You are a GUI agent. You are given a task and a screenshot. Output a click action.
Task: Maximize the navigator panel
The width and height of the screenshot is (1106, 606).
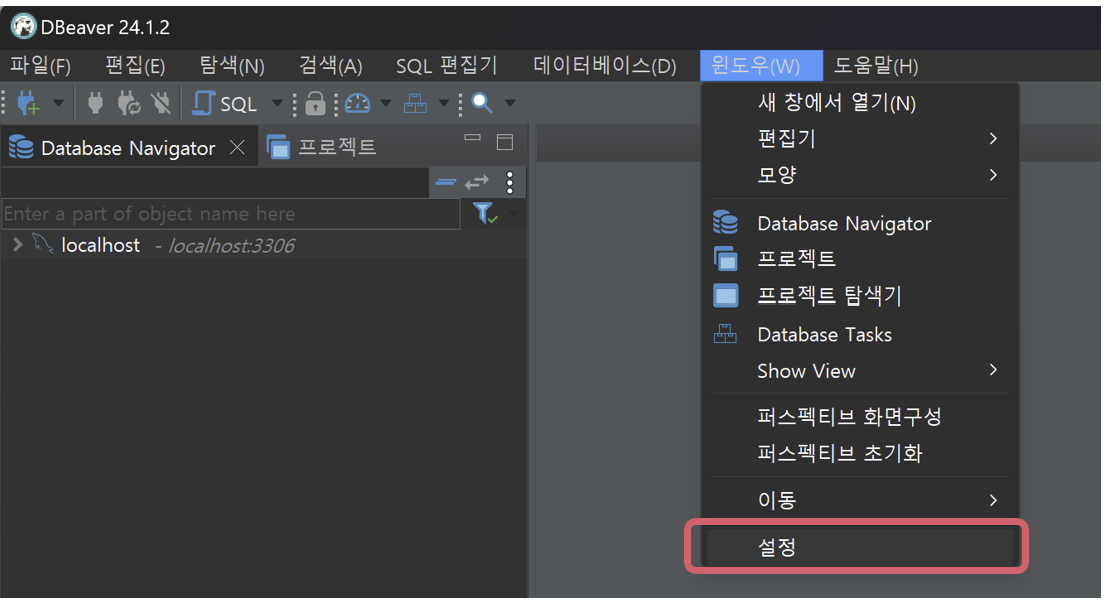coord(505,142)
